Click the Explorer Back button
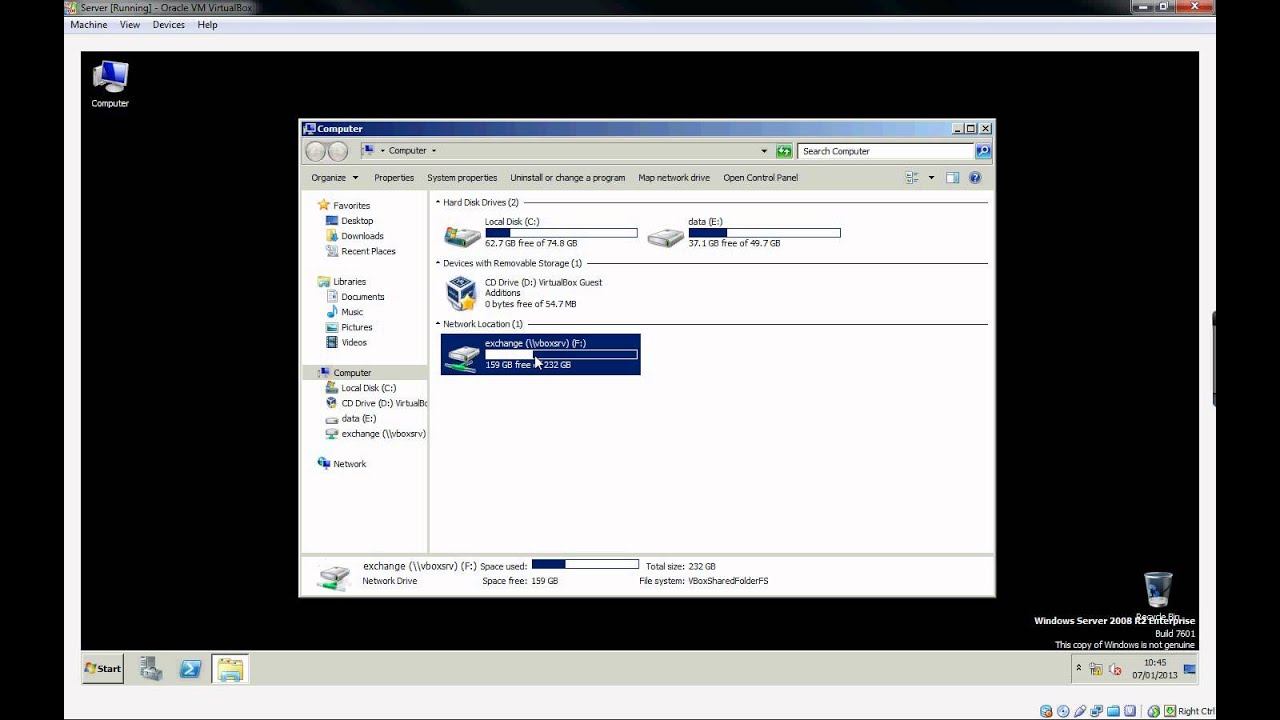 point(316,151)
